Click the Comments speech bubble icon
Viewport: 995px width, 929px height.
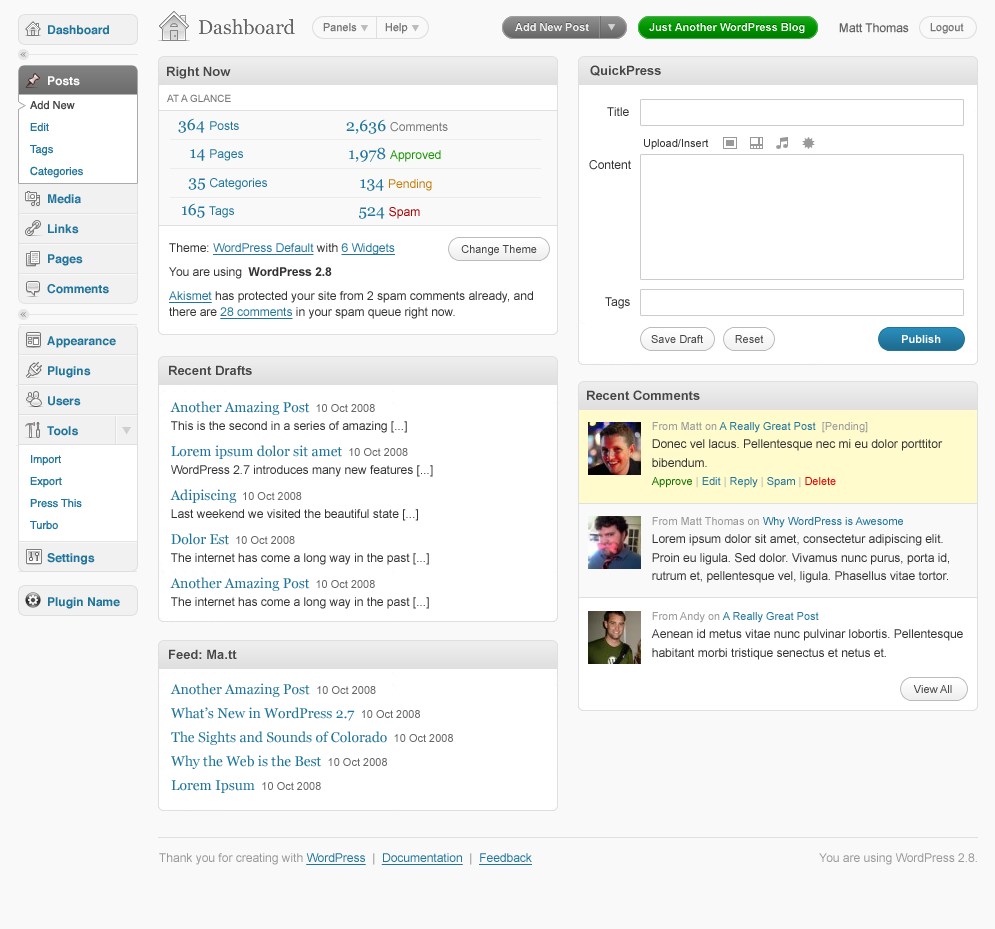[33, 288]
